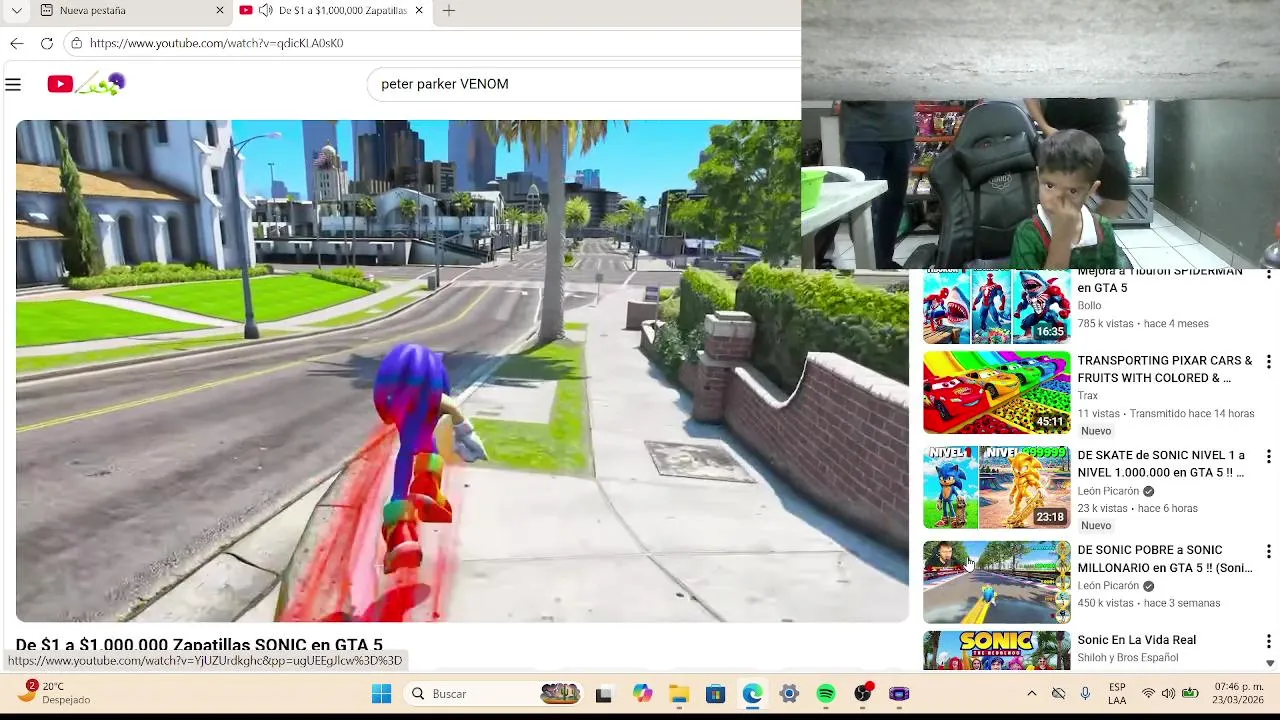Open Microsoft Store from the taskbar
Image resolution: width=1280 pixels, height=720 pixels.
coord(715,694)
